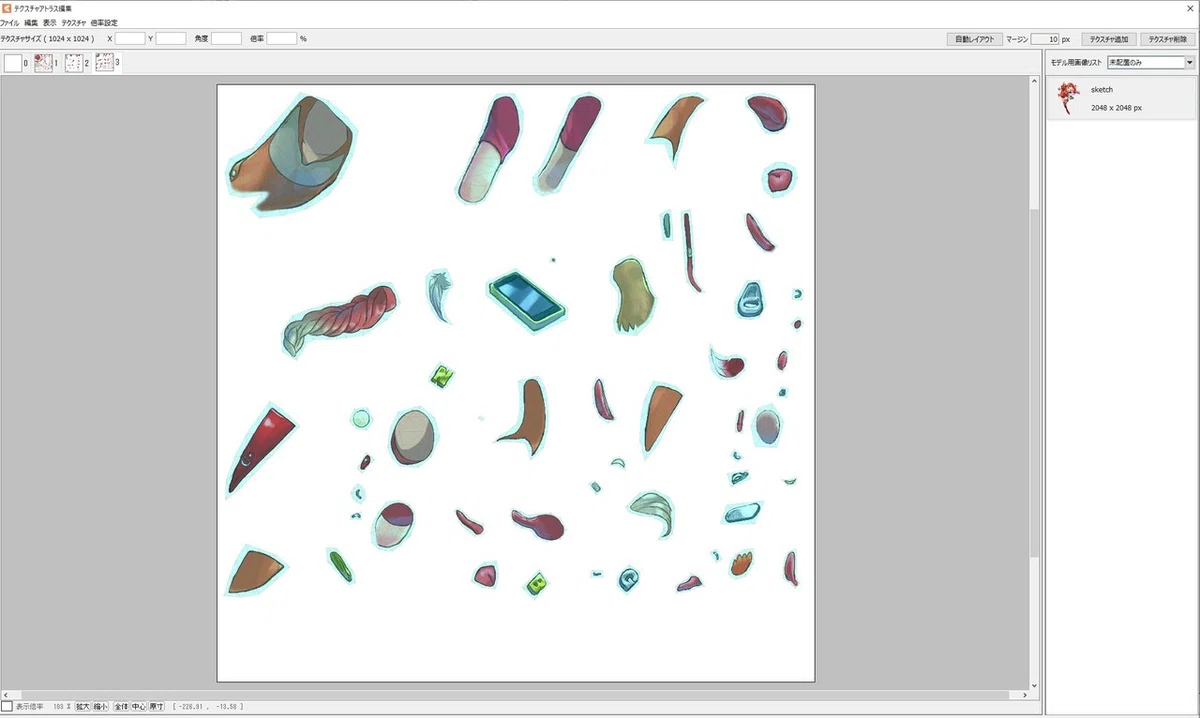Select the large brown body texture piece
The image size is (1200, 718).
click(x=292, y=153)
